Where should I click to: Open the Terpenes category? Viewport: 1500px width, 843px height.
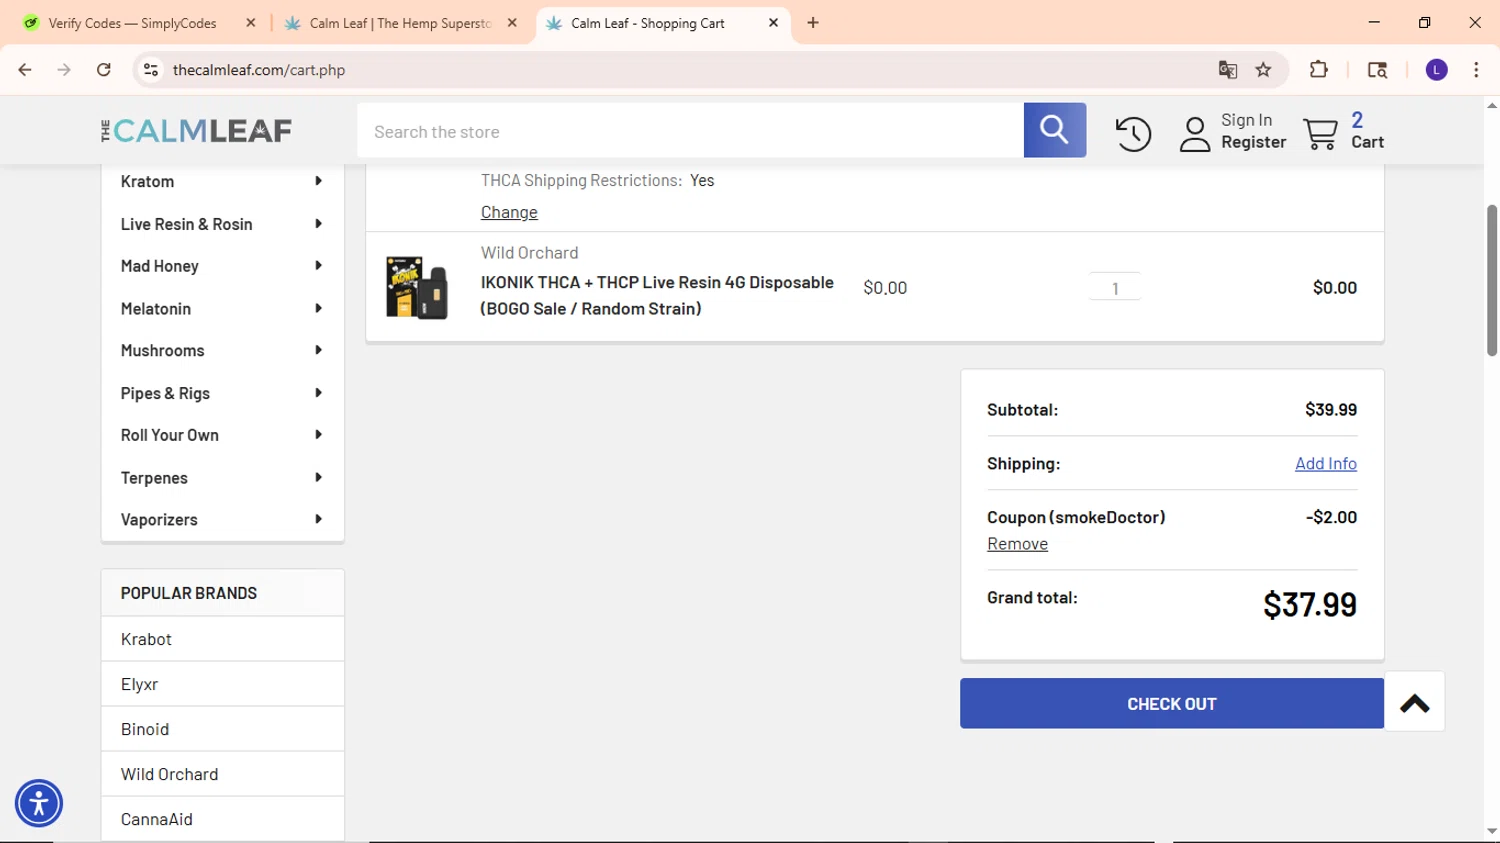pos(154,477)
